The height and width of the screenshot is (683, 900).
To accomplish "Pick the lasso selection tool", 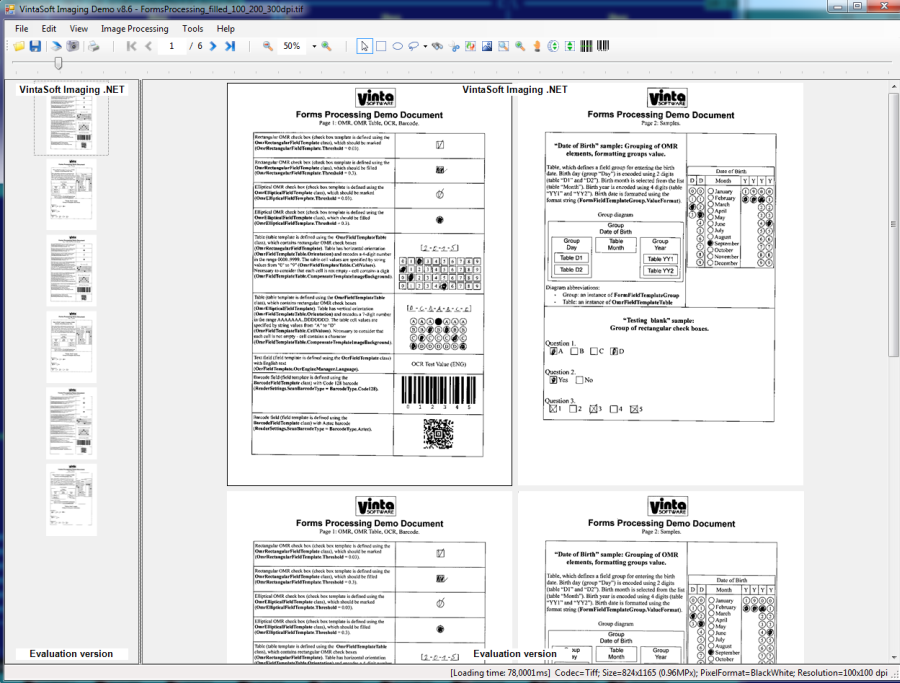I will point(413,46).
